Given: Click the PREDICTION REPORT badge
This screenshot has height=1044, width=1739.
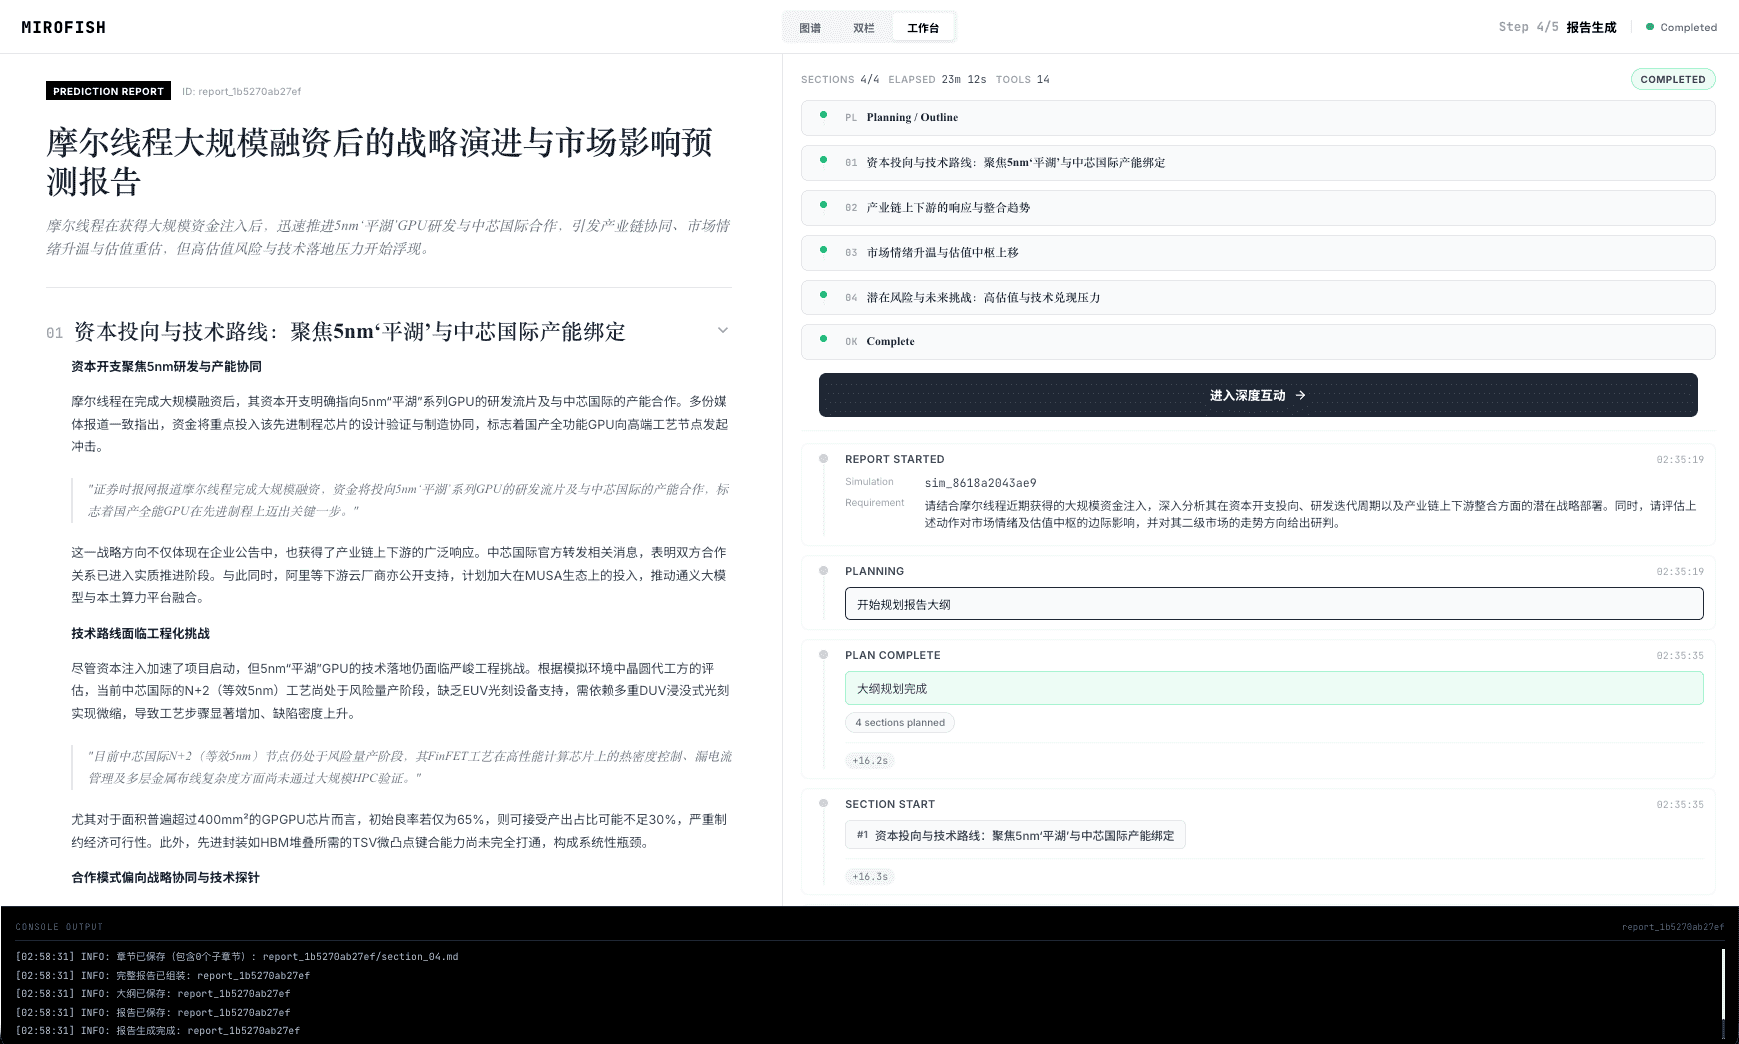Looking at the screenshot, I should (x=108, y=91).
